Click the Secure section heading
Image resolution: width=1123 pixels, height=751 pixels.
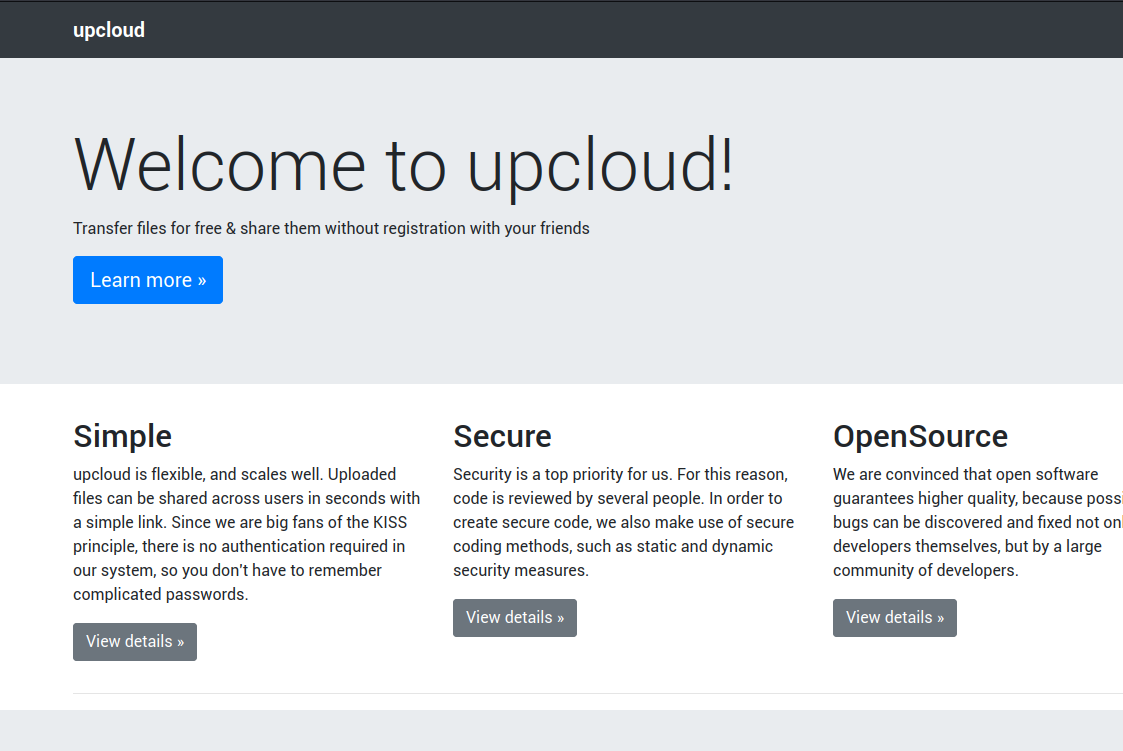click(x=502, y=436)
